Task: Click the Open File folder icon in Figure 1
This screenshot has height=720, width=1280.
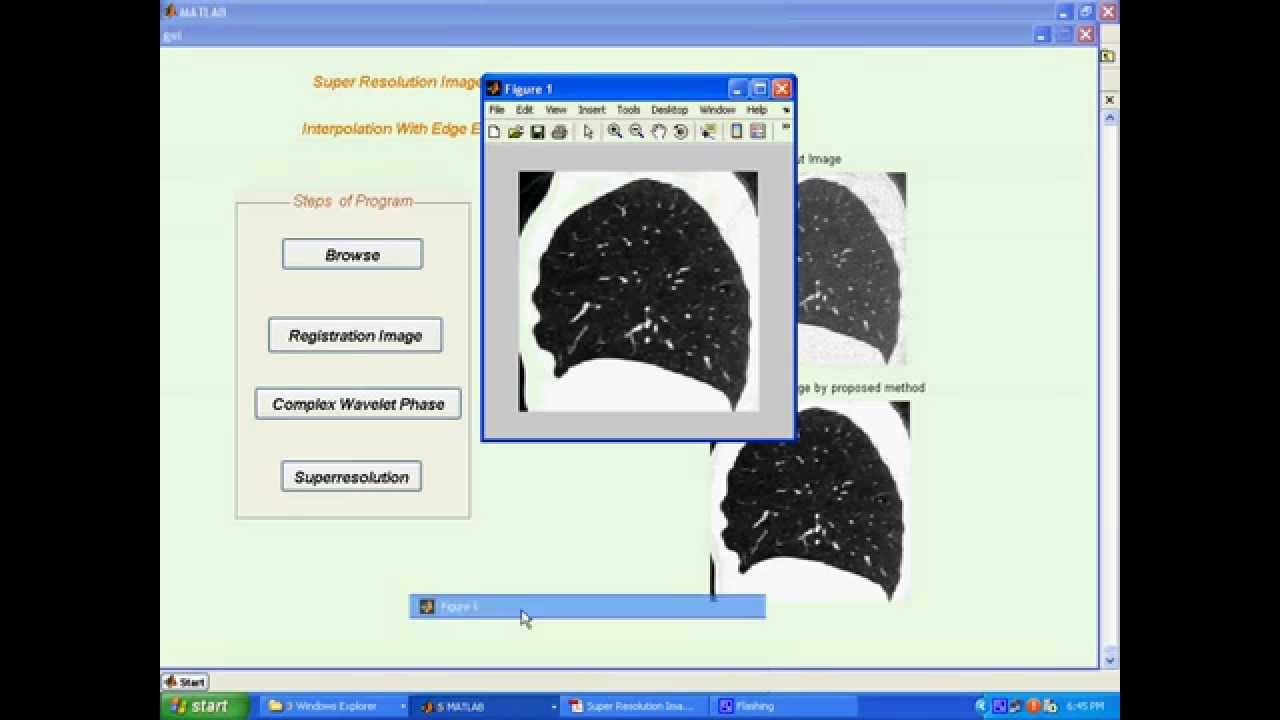Action: tap(516, 132)
